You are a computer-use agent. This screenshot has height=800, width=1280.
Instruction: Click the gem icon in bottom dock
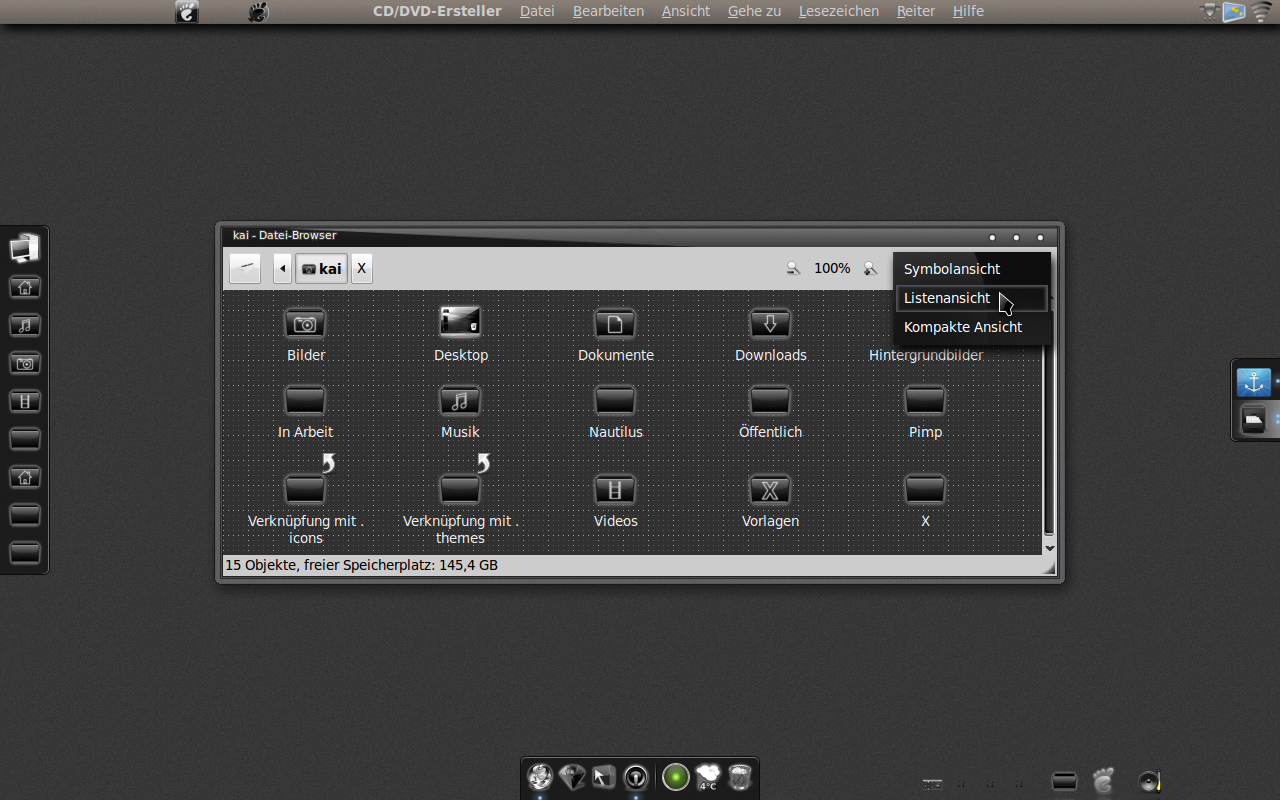(572, 777)
